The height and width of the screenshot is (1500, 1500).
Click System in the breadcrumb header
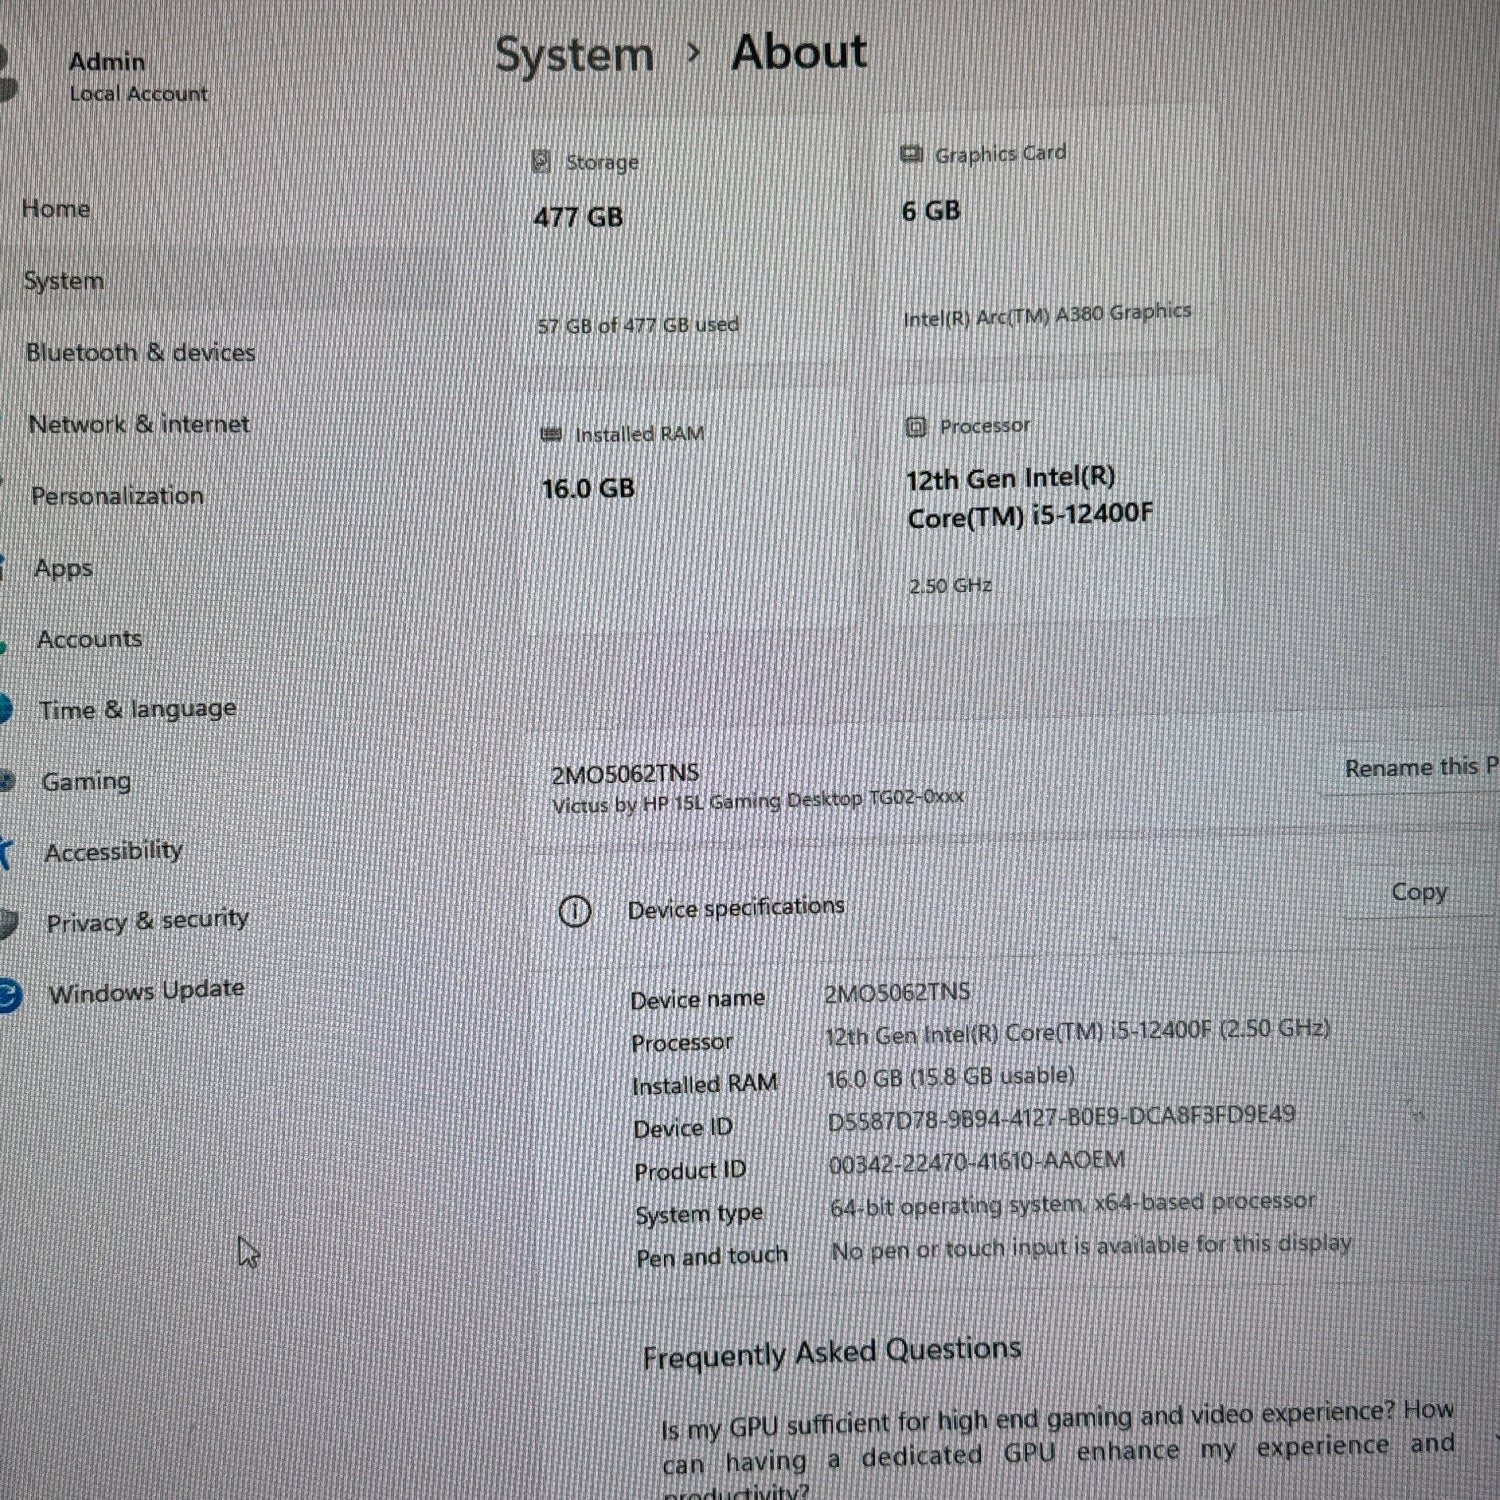(x=574, y=55)
